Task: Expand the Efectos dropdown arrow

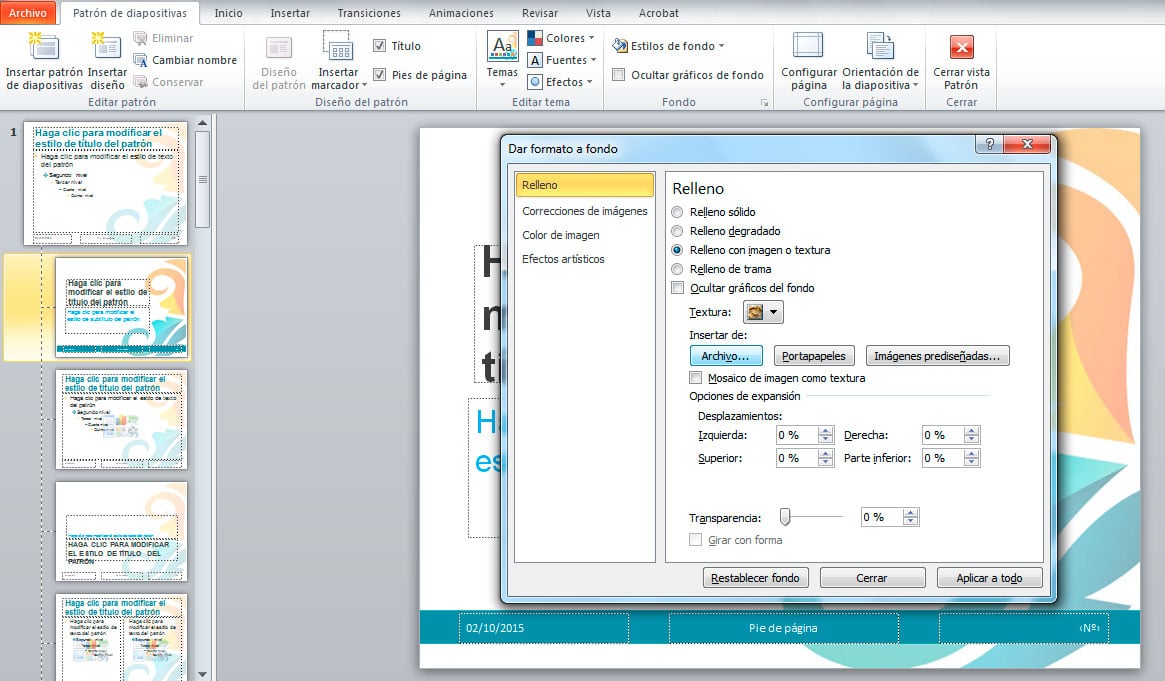Action: [588, 82]
